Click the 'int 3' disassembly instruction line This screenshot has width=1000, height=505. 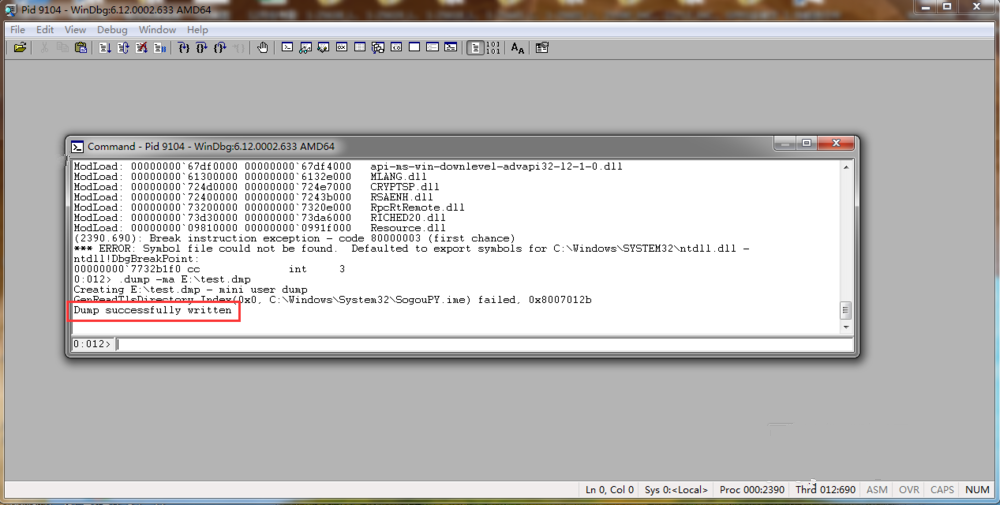tap(209, 269)
